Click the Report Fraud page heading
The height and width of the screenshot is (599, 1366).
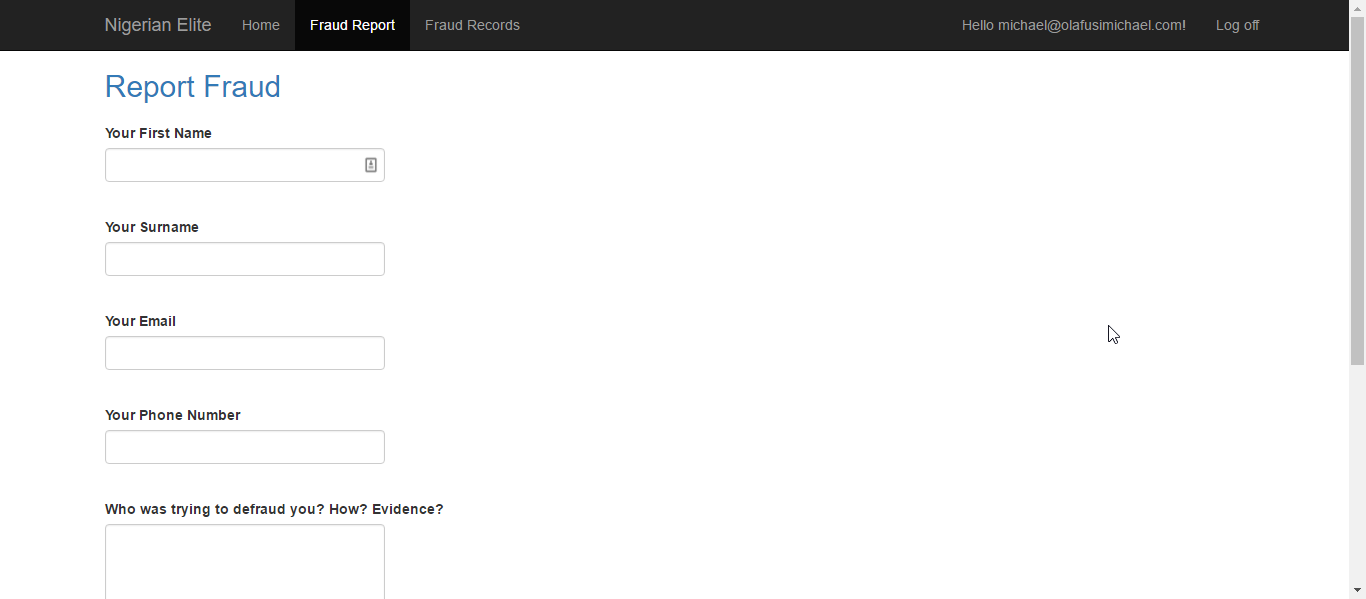pyautogui.click(x=192, y=87)
